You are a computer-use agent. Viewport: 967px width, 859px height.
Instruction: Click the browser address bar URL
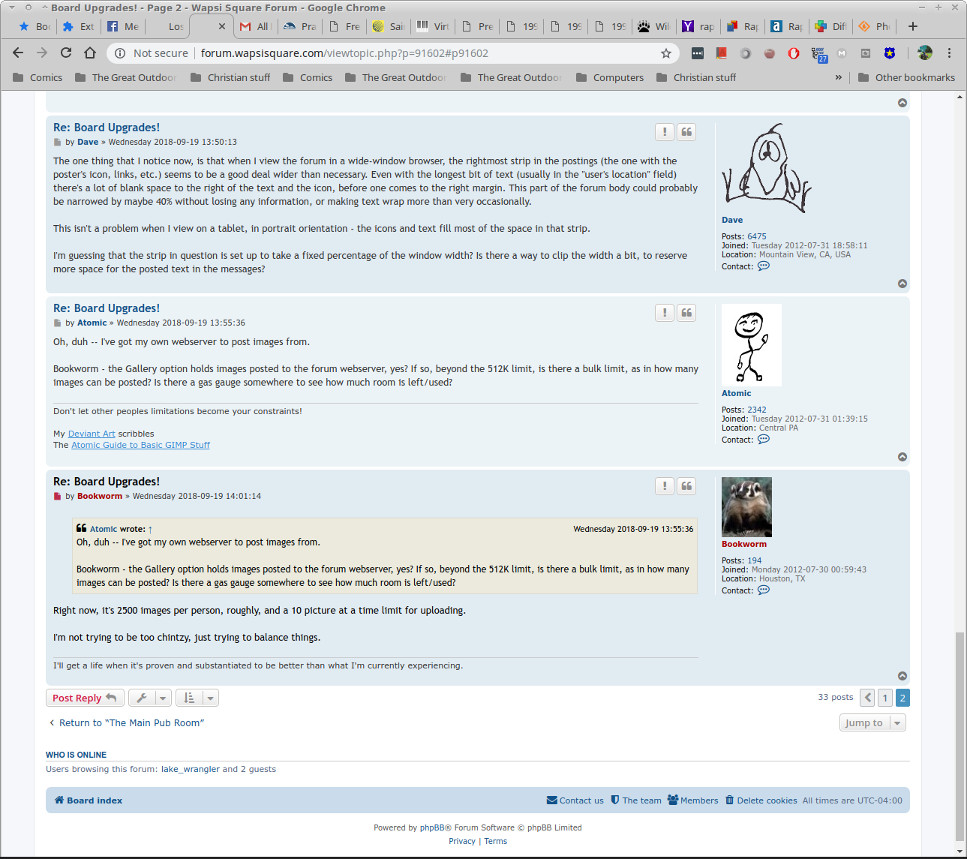click(343, 53)
